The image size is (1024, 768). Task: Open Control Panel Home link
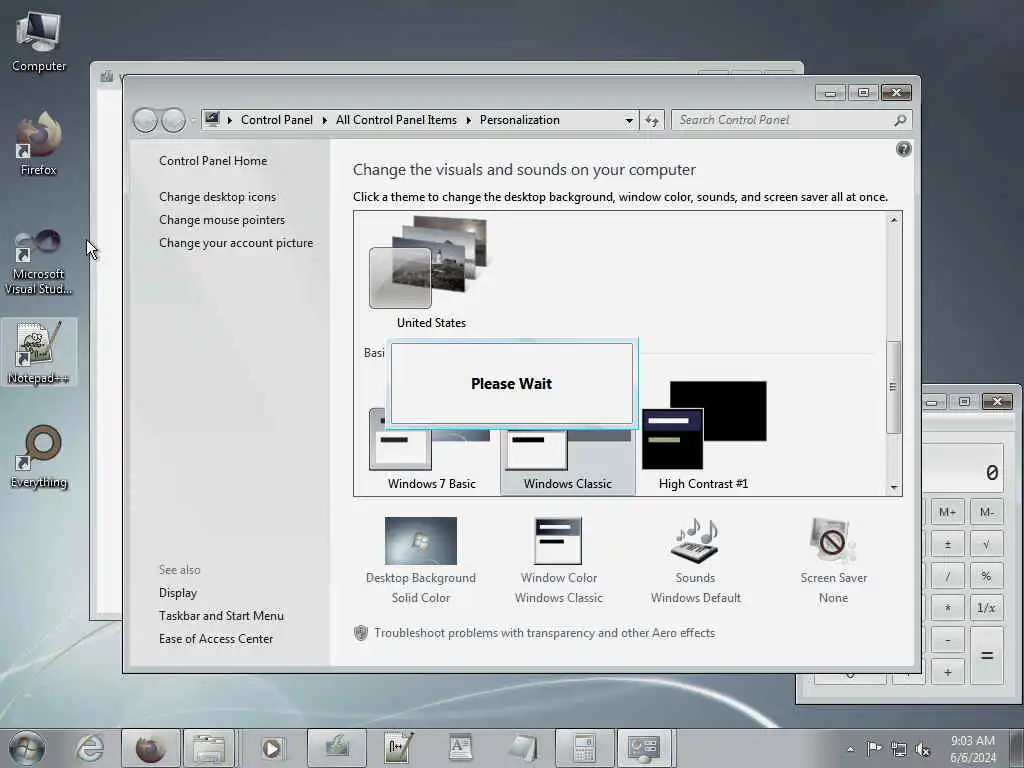(213, 161)
